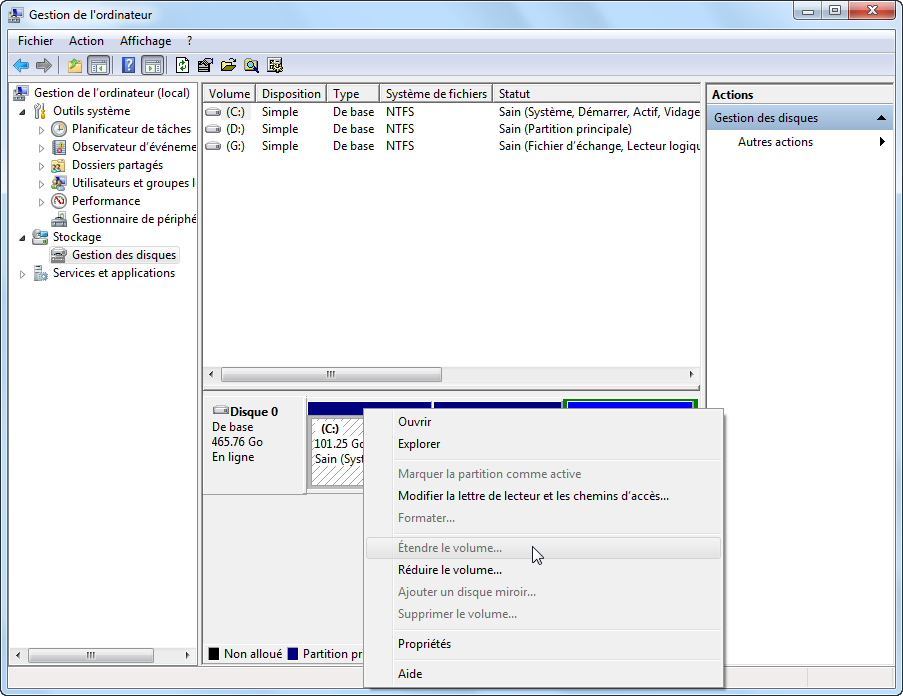903x696 pixels.
Task: Collapse the Stockage tree node
Action: click(22, 238)
